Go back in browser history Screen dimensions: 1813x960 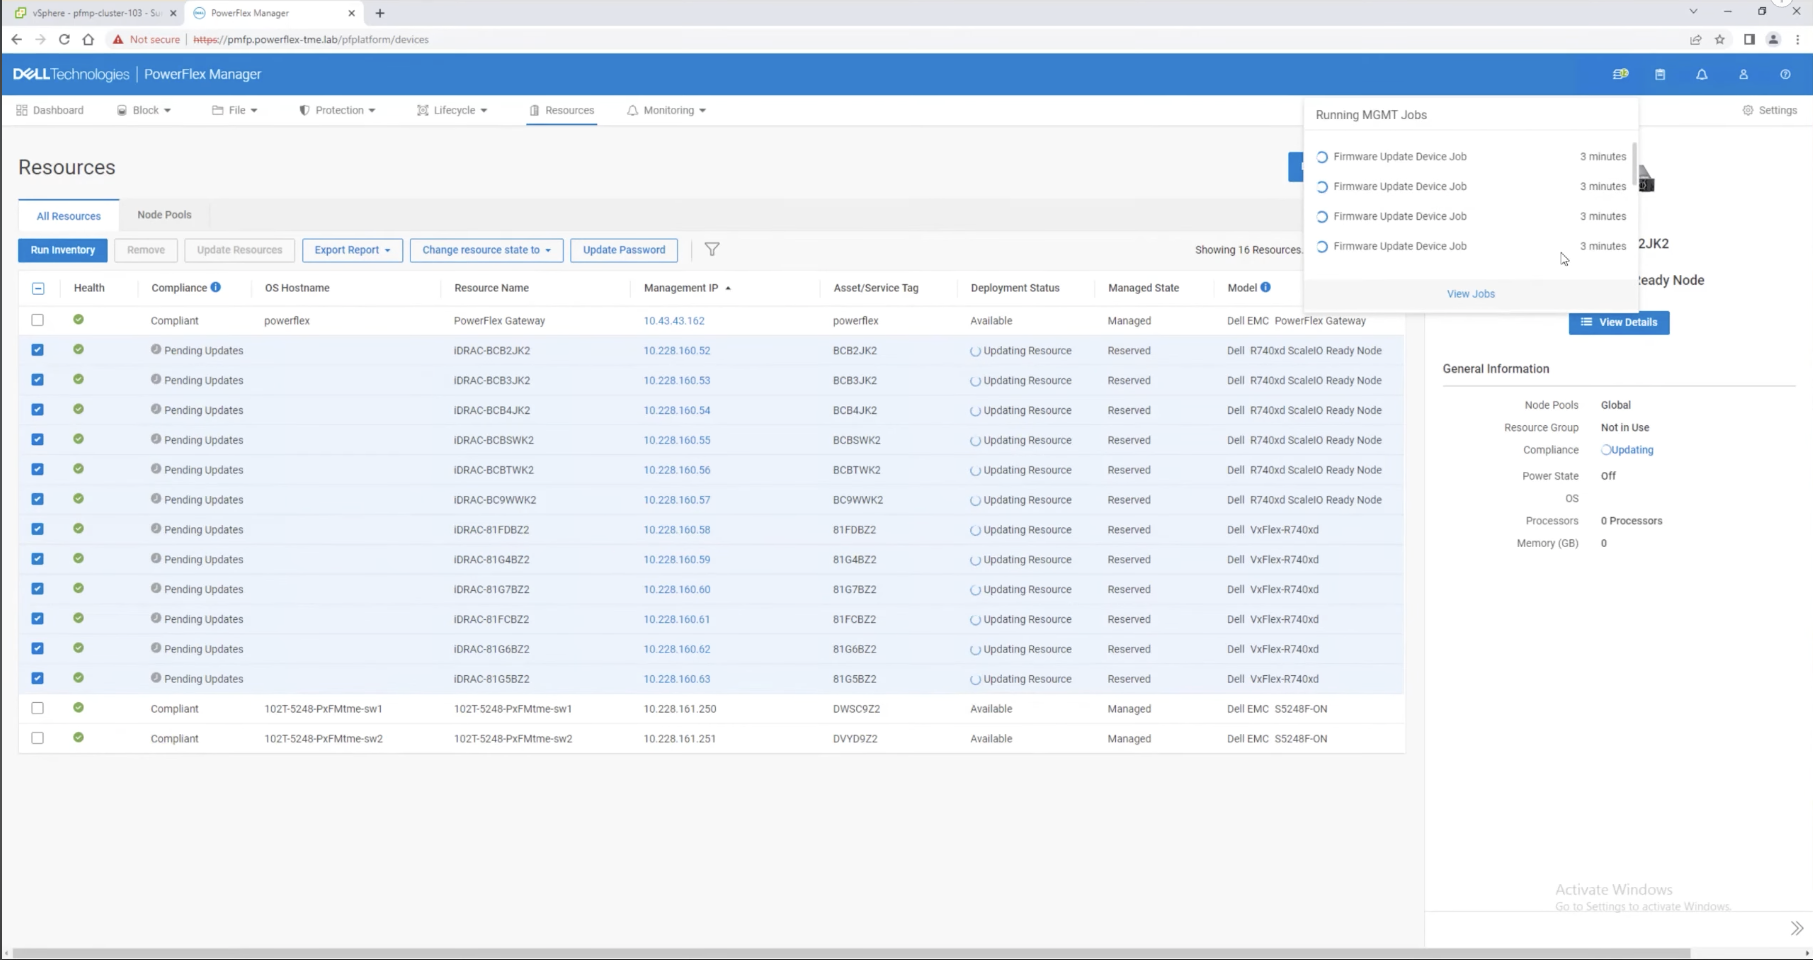[x=16, y=39]
